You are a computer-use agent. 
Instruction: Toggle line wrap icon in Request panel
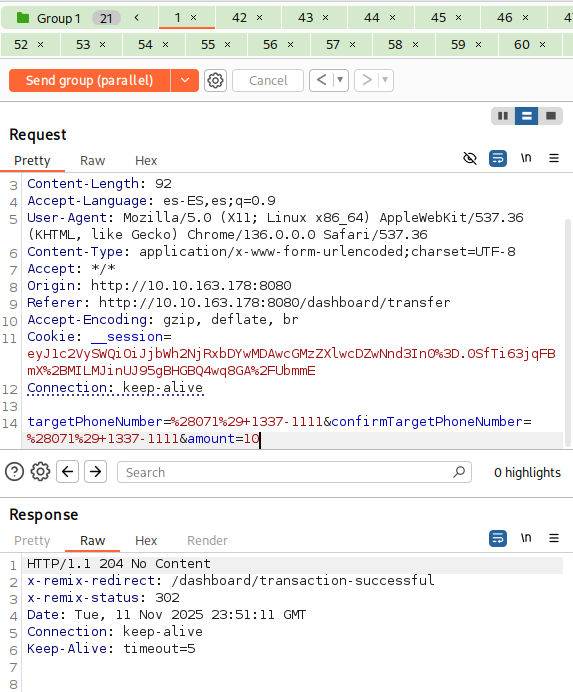498,158
